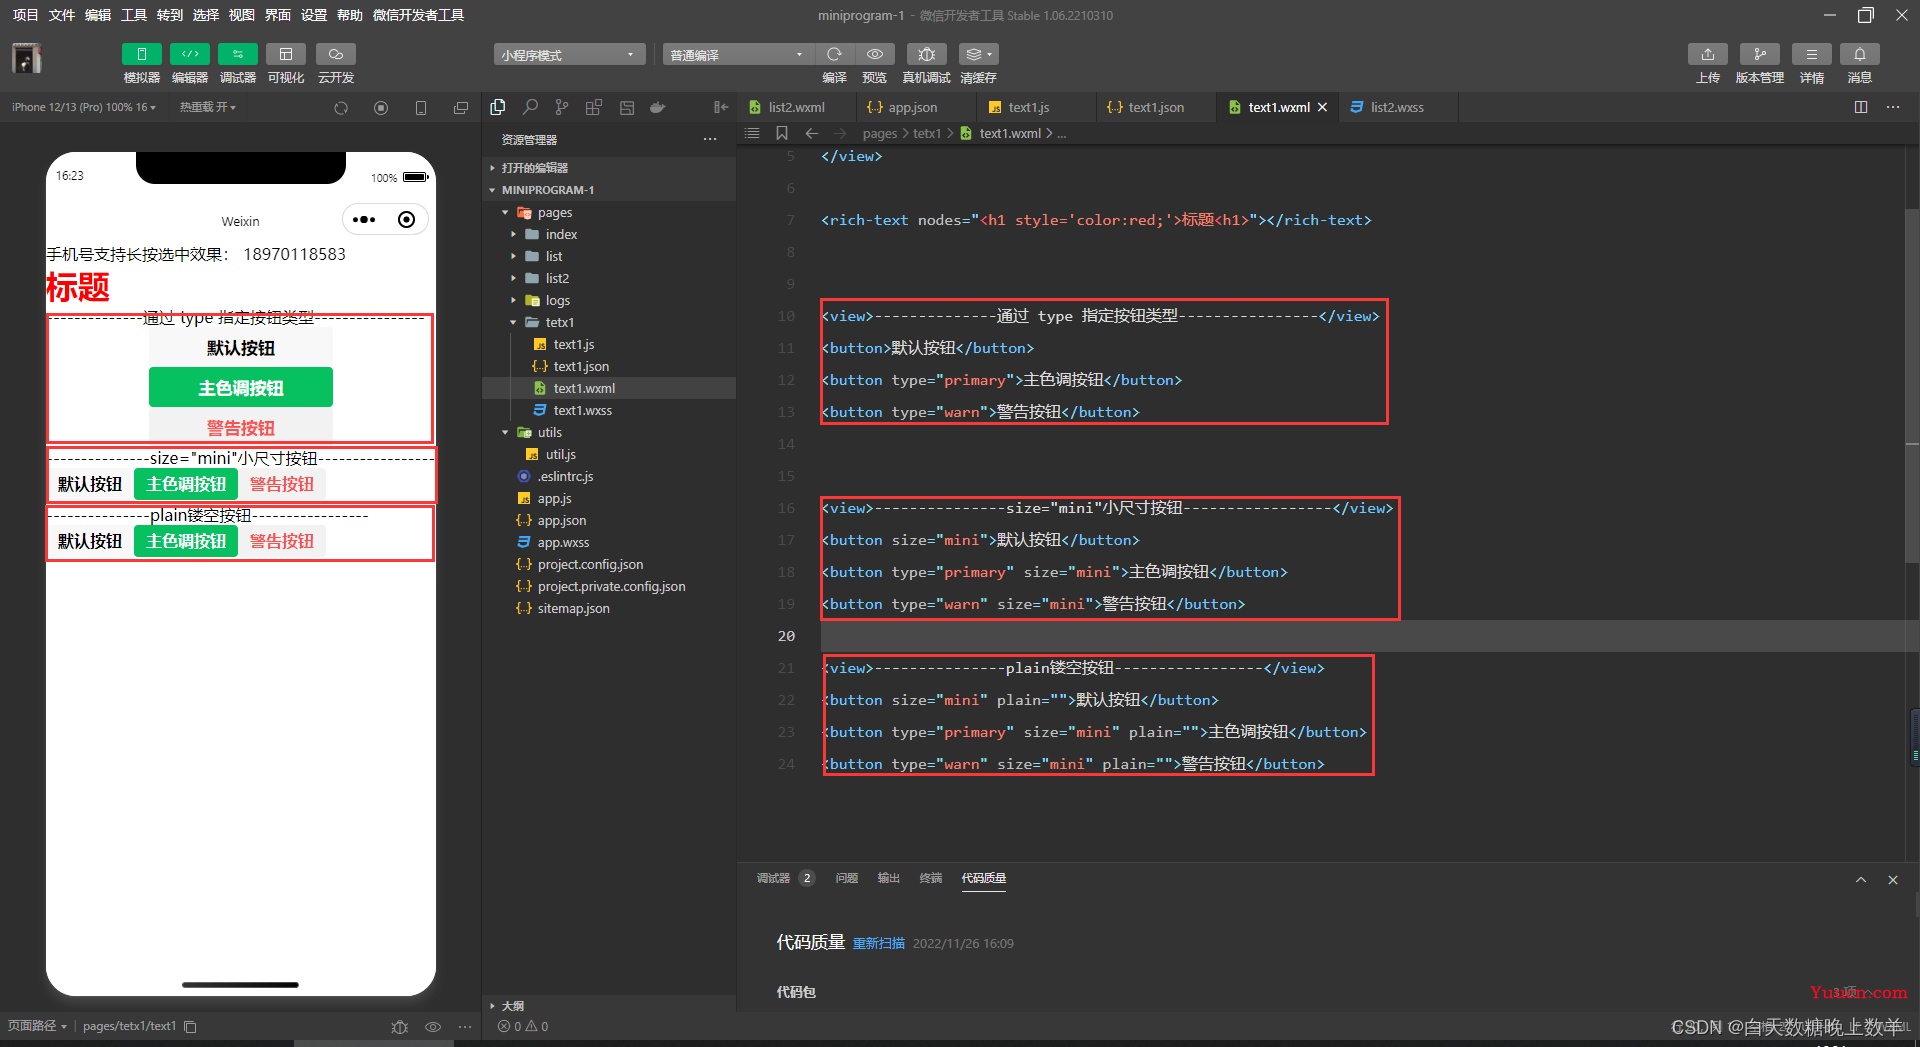
Task: Switch to the 问题 panel tab
Action: (847, 878)
